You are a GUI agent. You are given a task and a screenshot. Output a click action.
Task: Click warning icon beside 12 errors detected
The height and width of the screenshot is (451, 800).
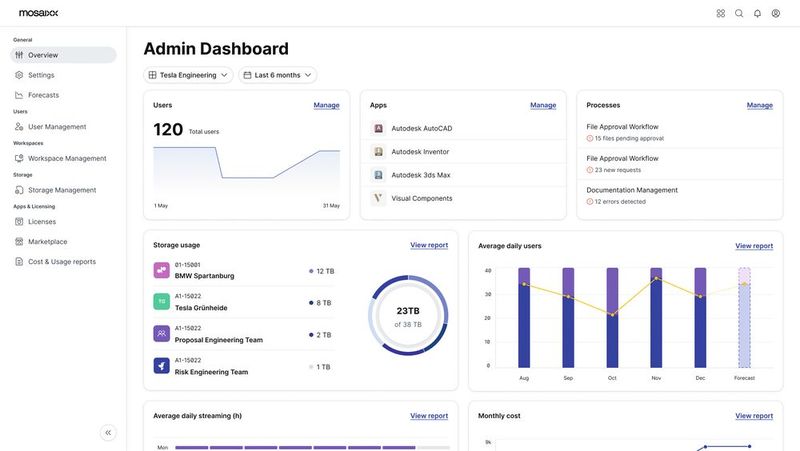[590, 202]
